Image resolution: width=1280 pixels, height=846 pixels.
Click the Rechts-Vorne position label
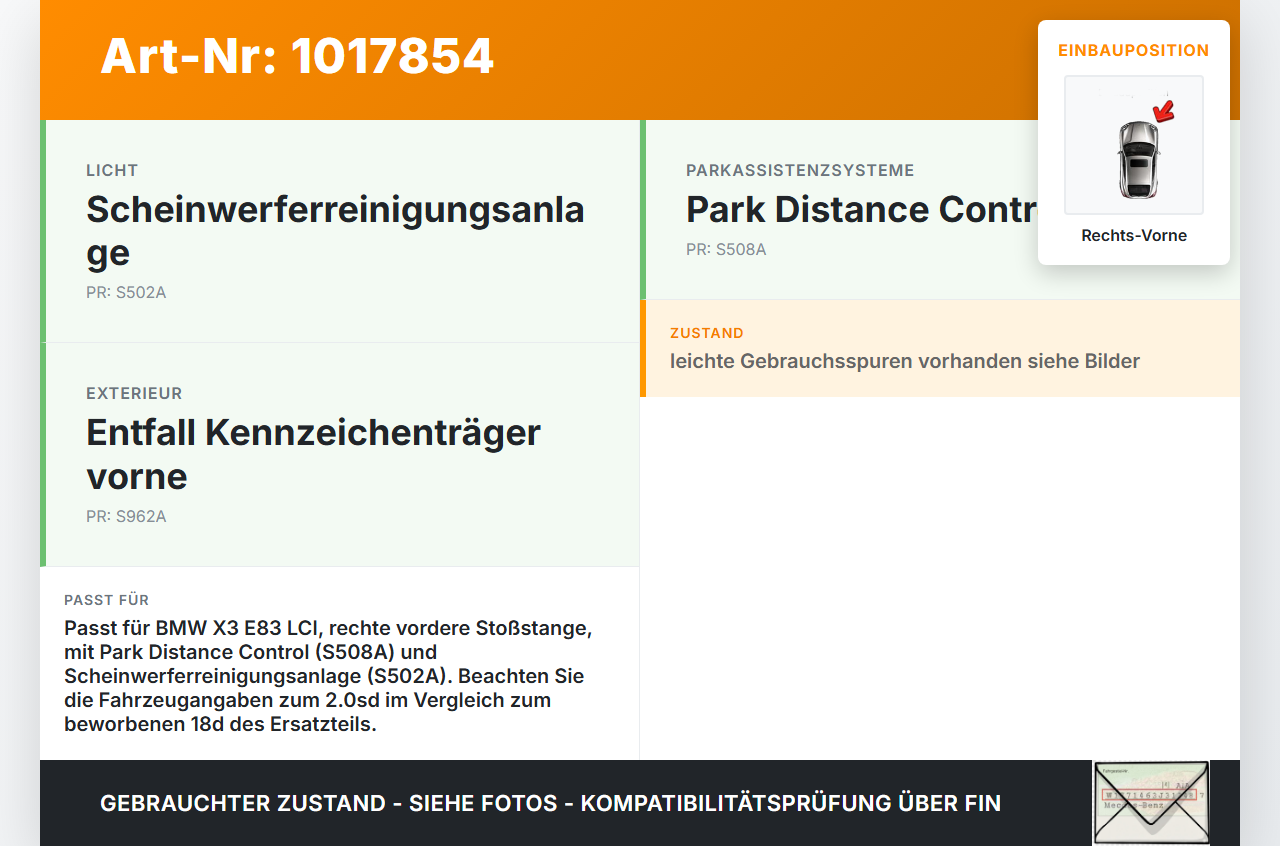(1134, 236)
